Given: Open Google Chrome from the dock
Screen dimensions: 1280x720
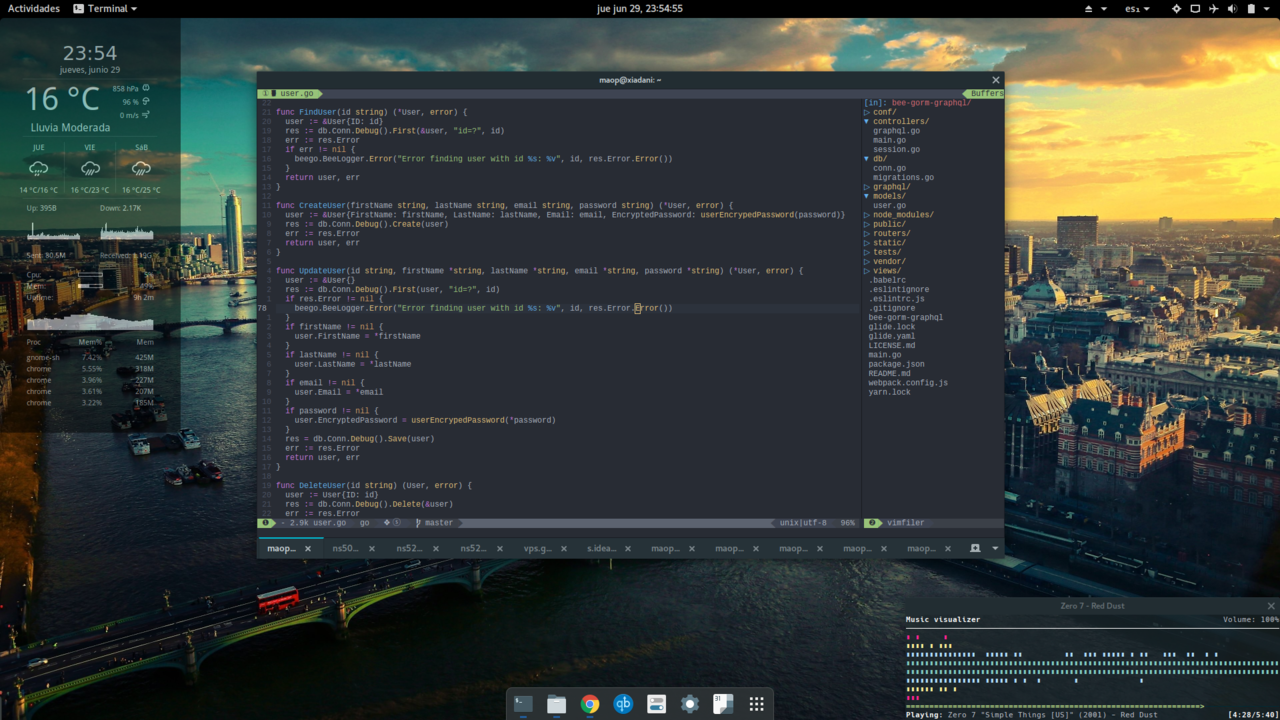Looking at the screenshot, I should coord(590,704).
